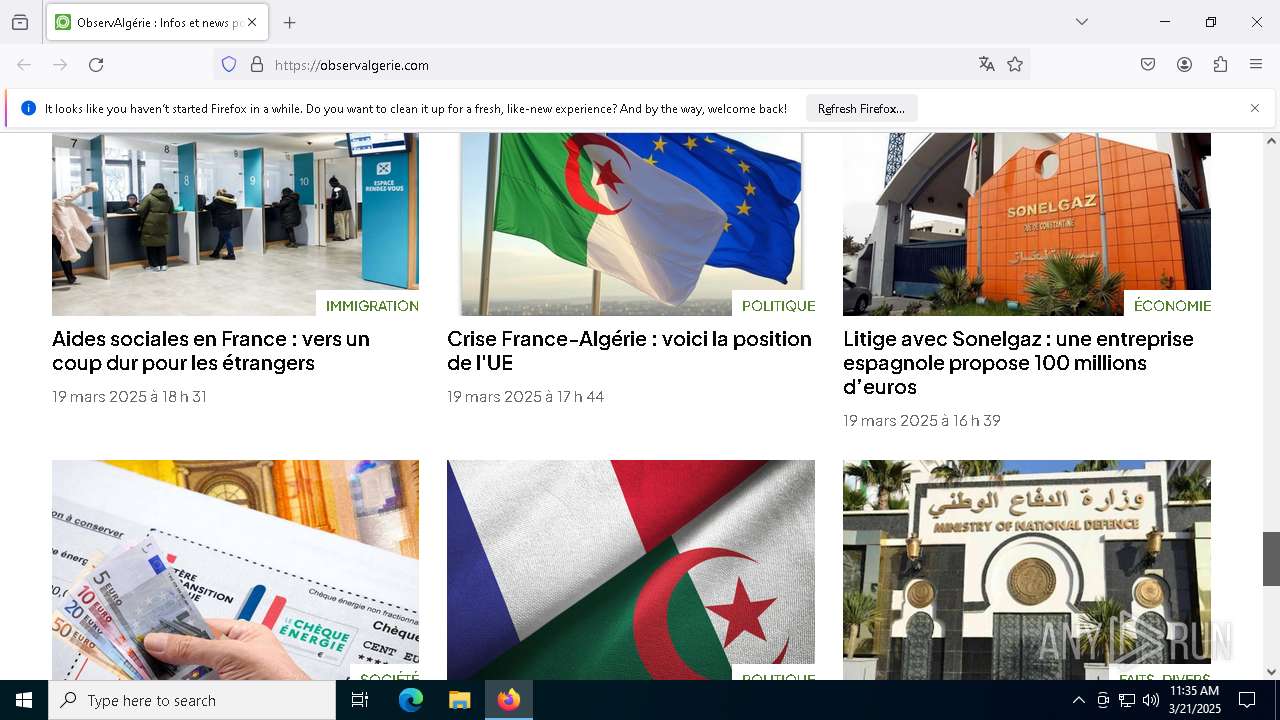Screen dimensions: 1280x720
Task: Open the POLITIQUE category on EU article
Action: pos(778,306)
